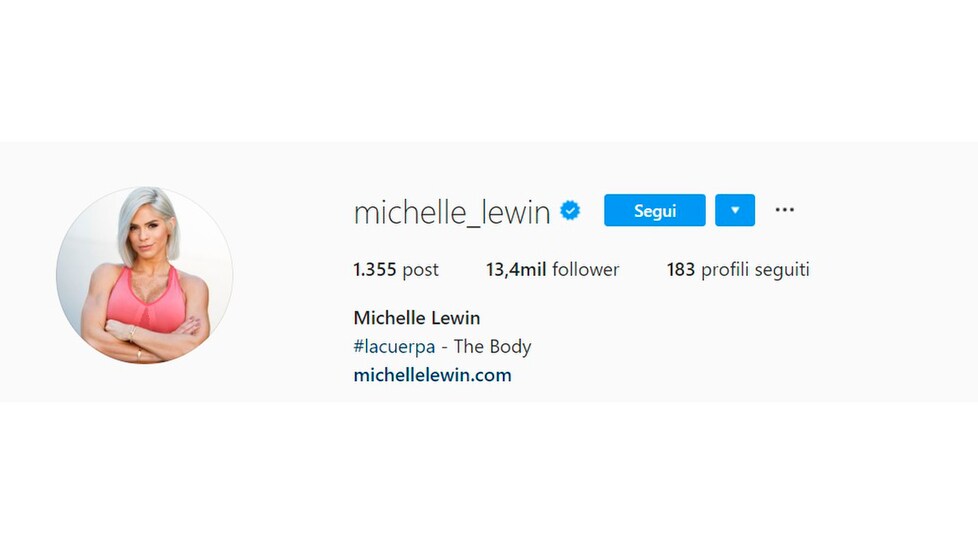The height and width of the screenshot is (544, 978).
Task: Click the white triangle inside the blue dropdown
Action: click(x=735, y=210)
